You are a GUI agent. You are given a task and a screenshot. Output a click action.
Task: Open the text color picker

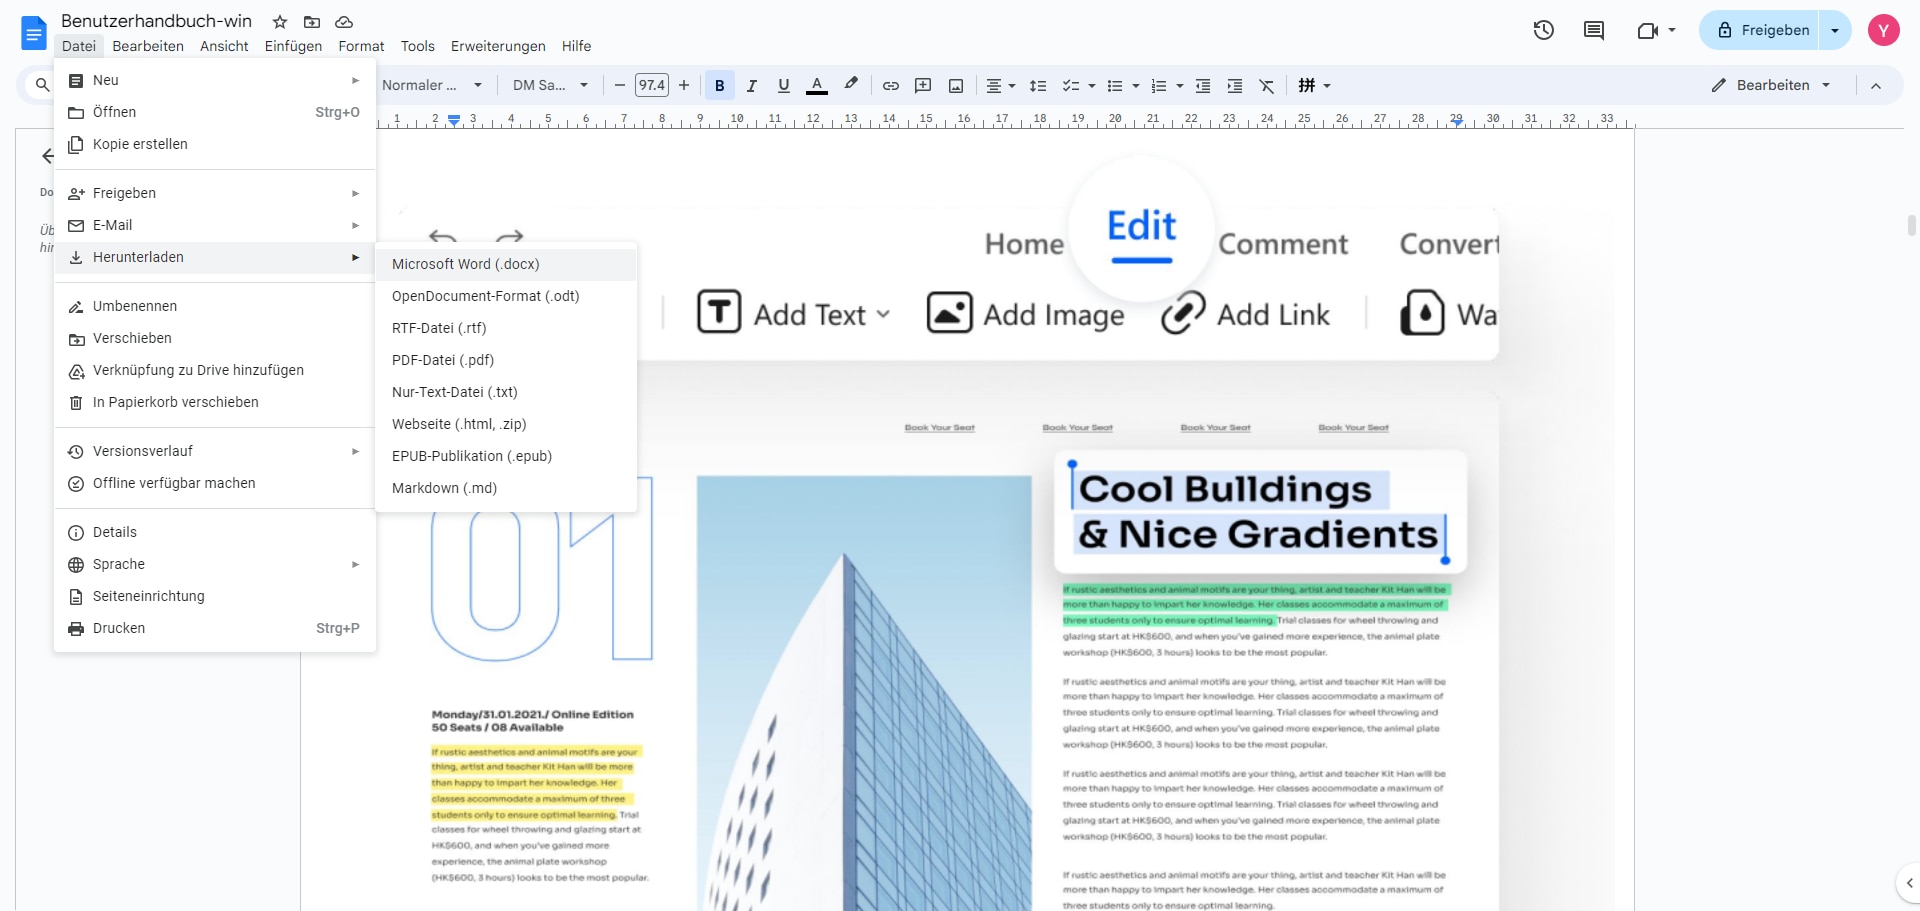[817, 86]
